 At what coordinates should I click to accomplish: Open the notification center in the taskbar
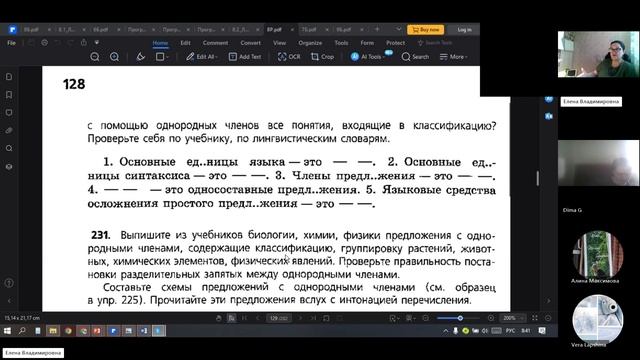pyautogui.click(x=542, y=331)
